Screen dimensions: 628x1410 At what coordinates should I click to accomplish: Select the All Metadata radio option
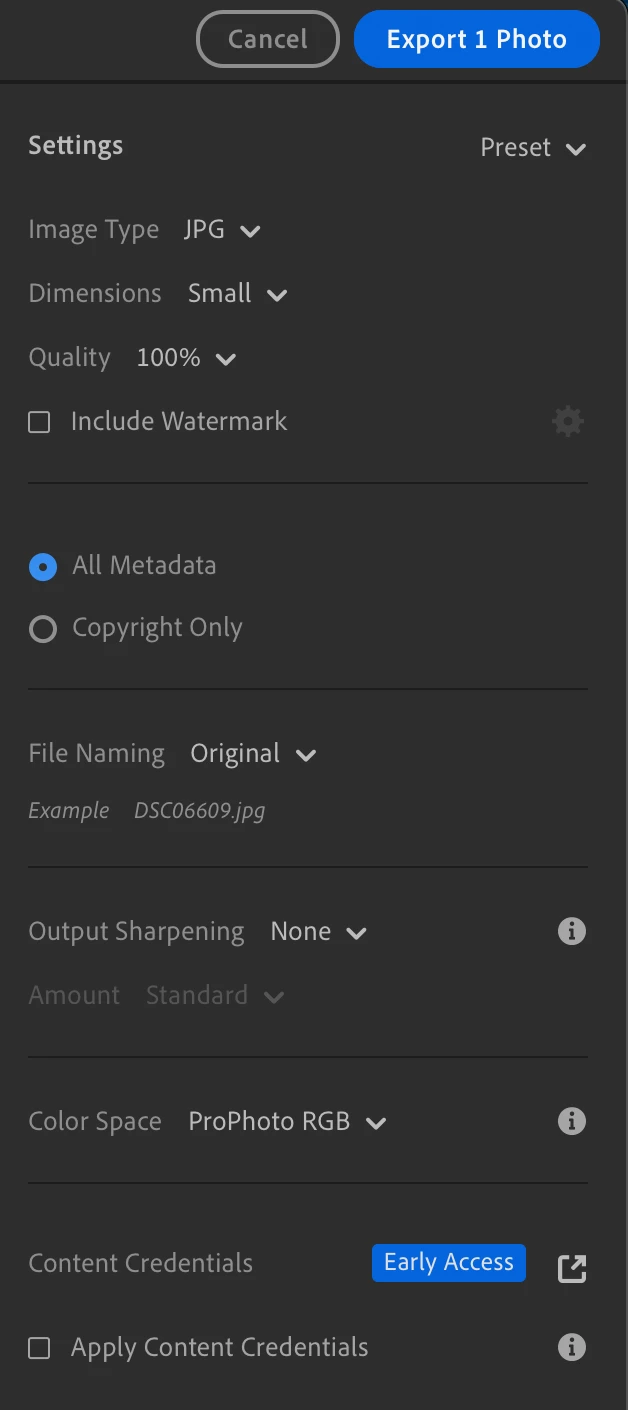point(43,567)
